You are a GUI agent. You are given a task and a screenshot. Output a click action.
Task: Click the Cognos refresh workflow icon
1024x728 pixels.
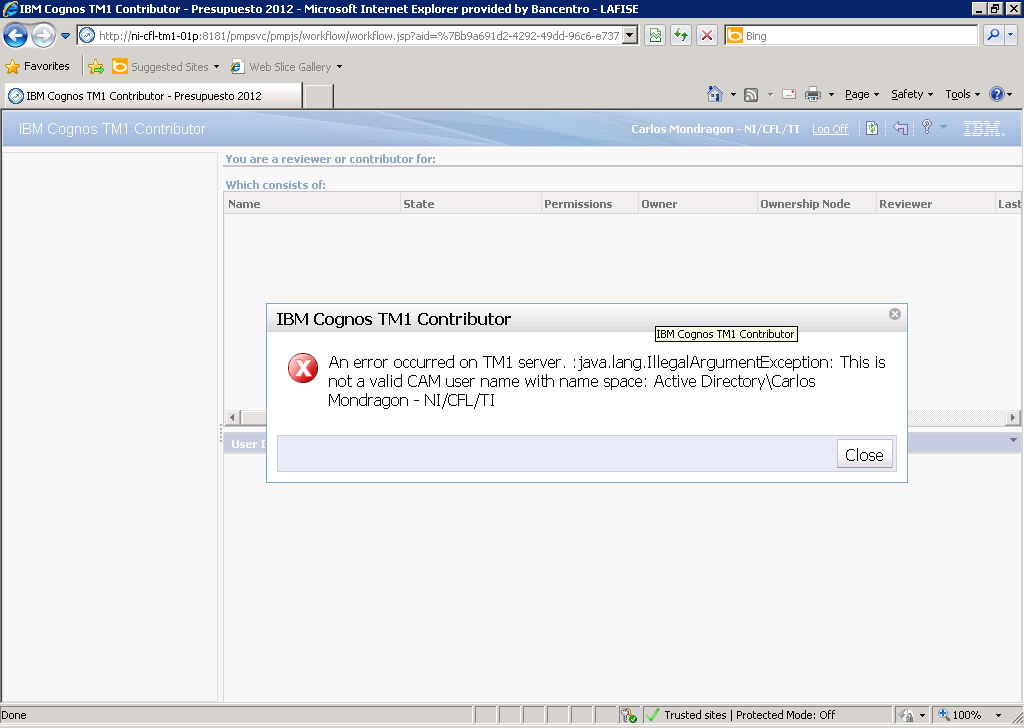tap(872, 128)
